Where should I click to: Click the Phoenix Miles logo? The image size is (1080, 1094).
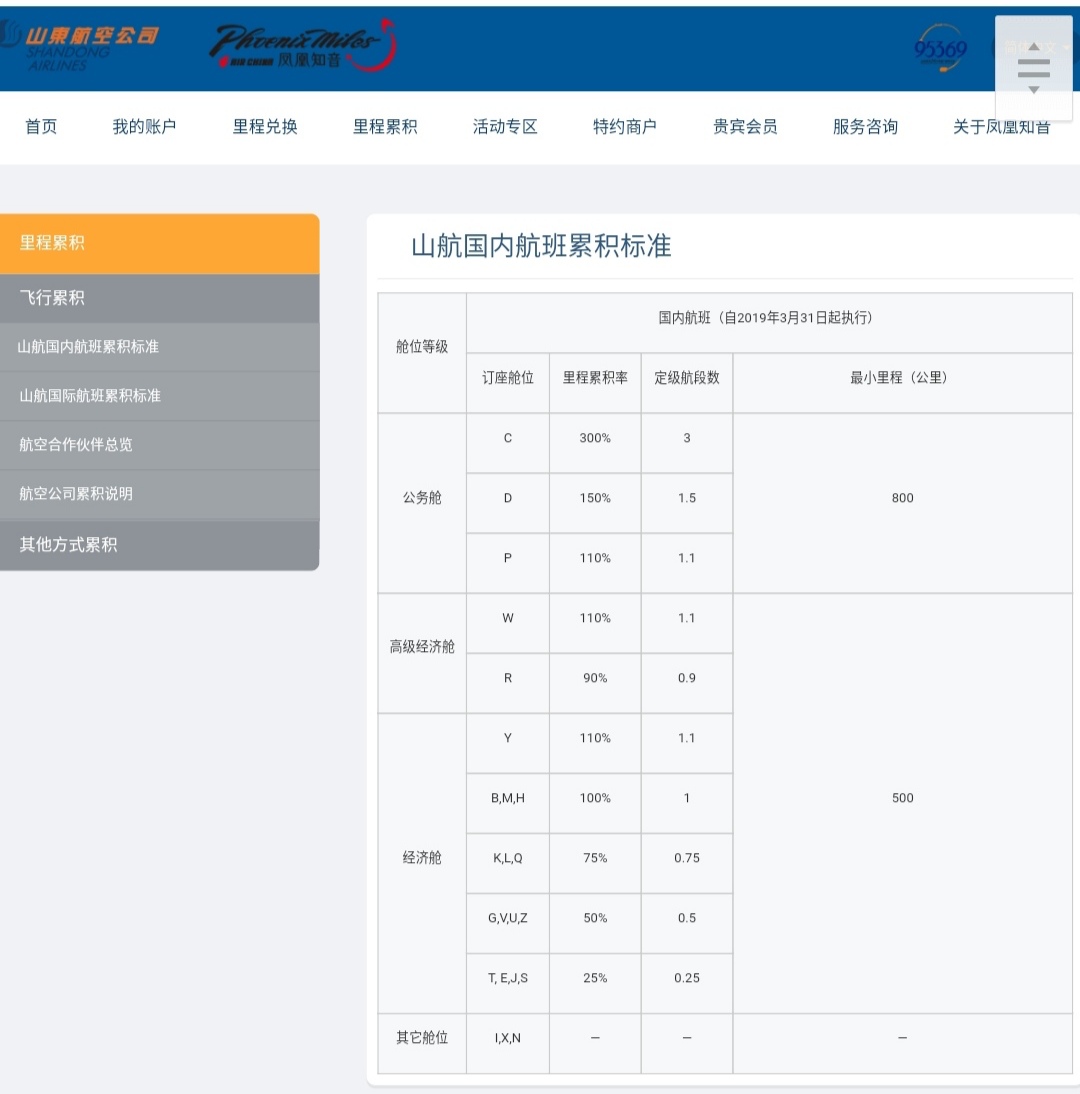(303, 46)
